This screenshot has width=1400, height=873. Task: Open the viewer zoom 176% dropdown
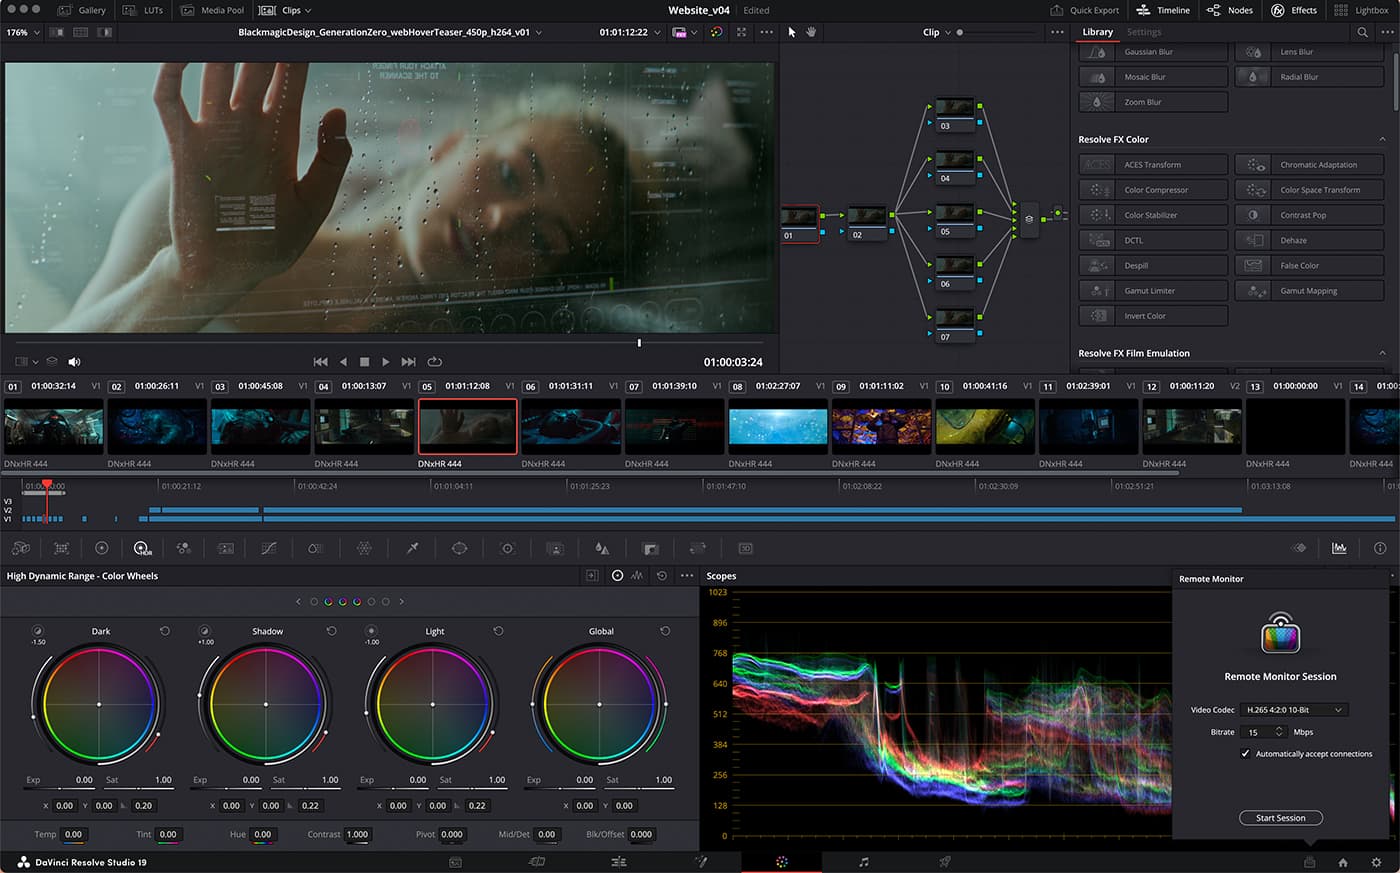tap(23, 32)
